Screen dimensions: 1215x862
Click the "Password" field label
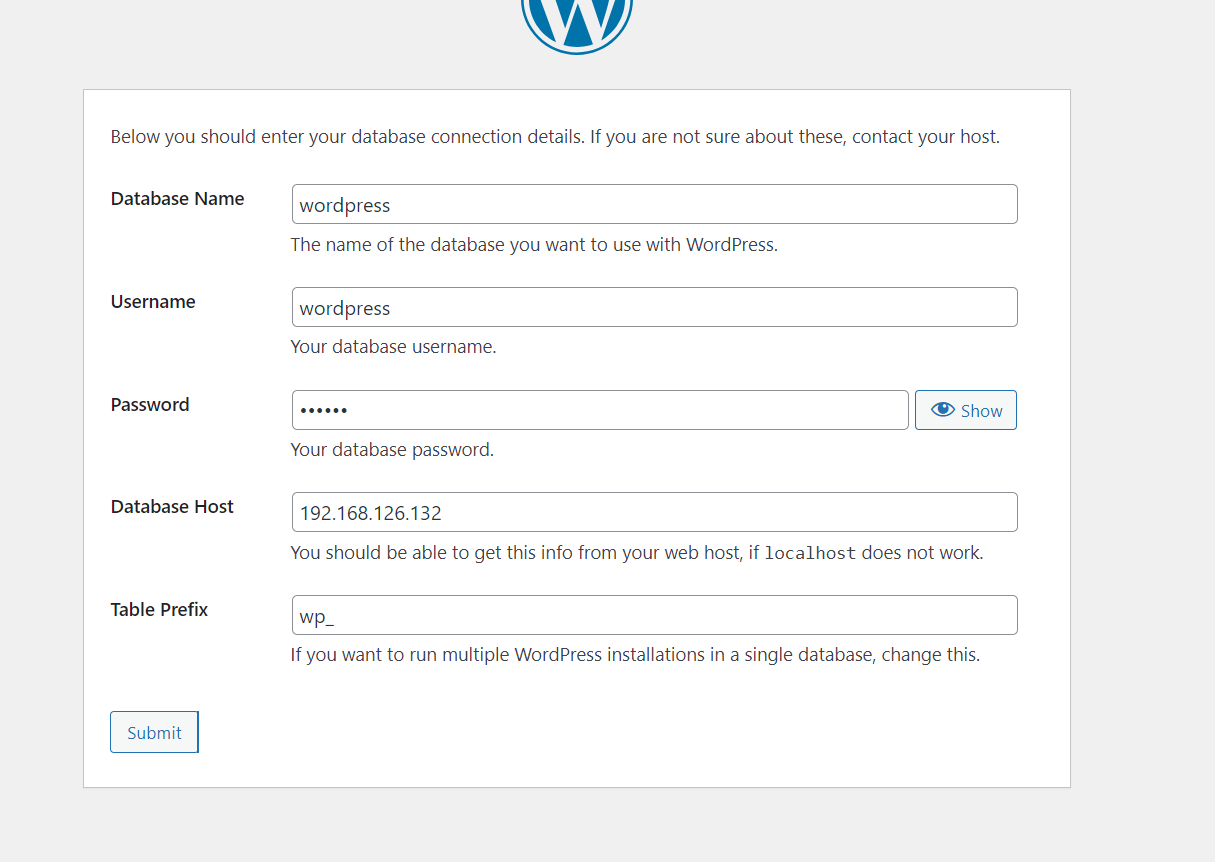pos(150,405)
